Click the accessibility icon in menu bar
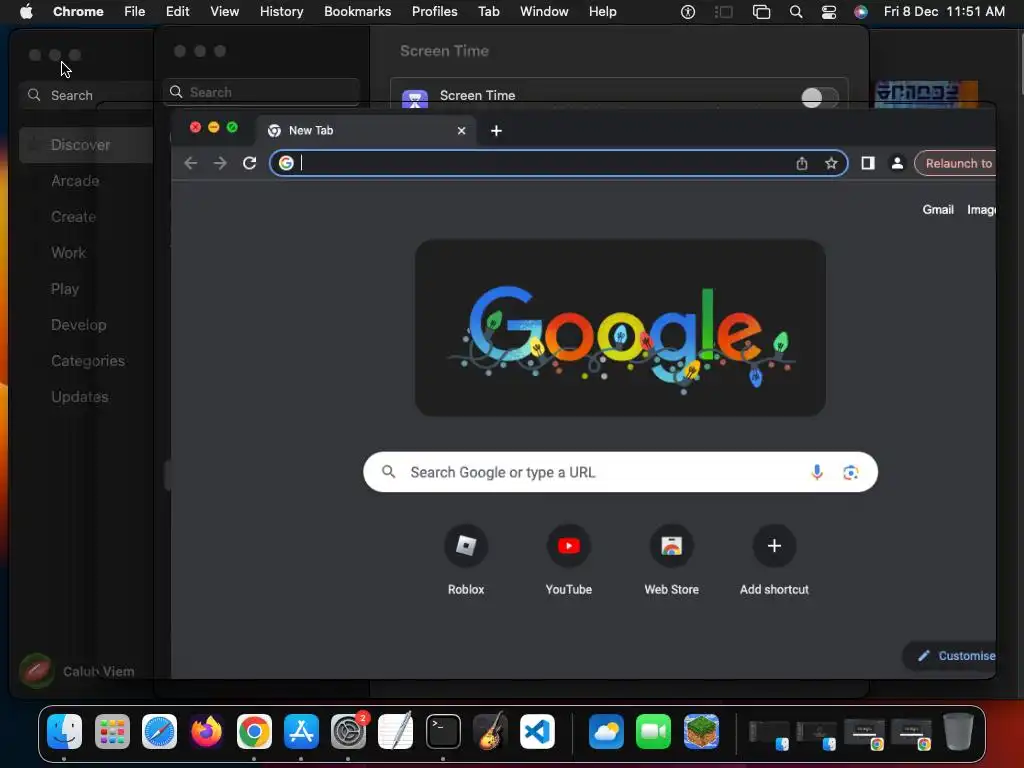 688,11
